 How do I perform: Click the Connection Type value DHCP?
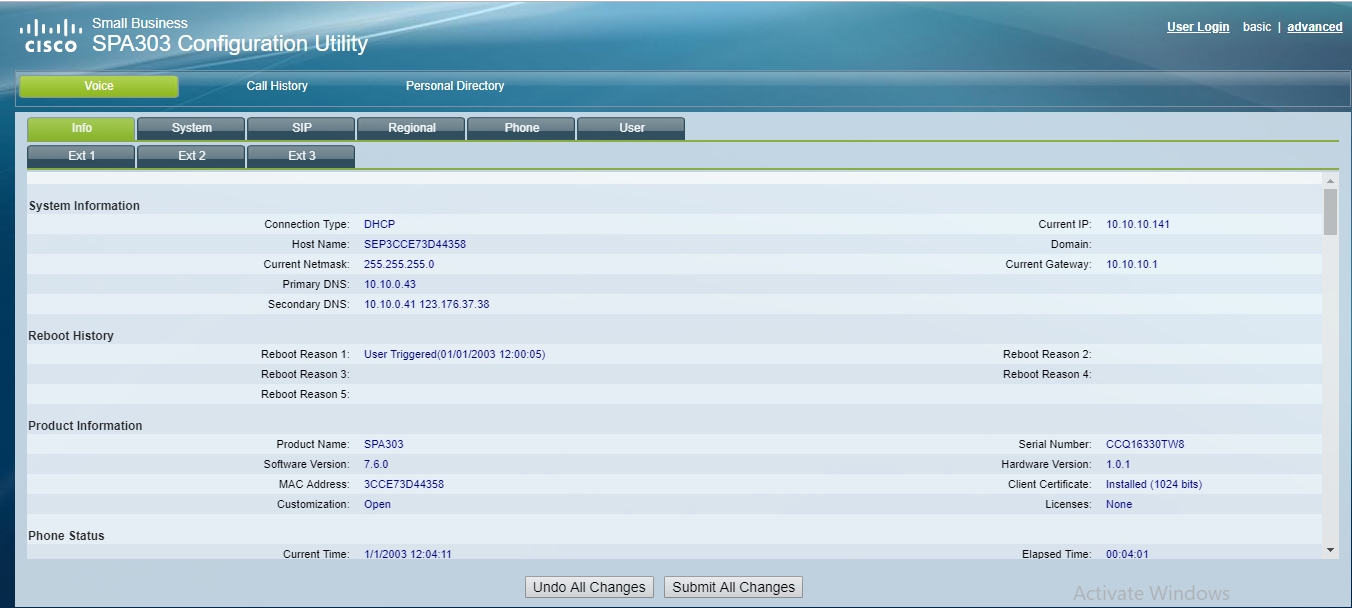(379, 224)
